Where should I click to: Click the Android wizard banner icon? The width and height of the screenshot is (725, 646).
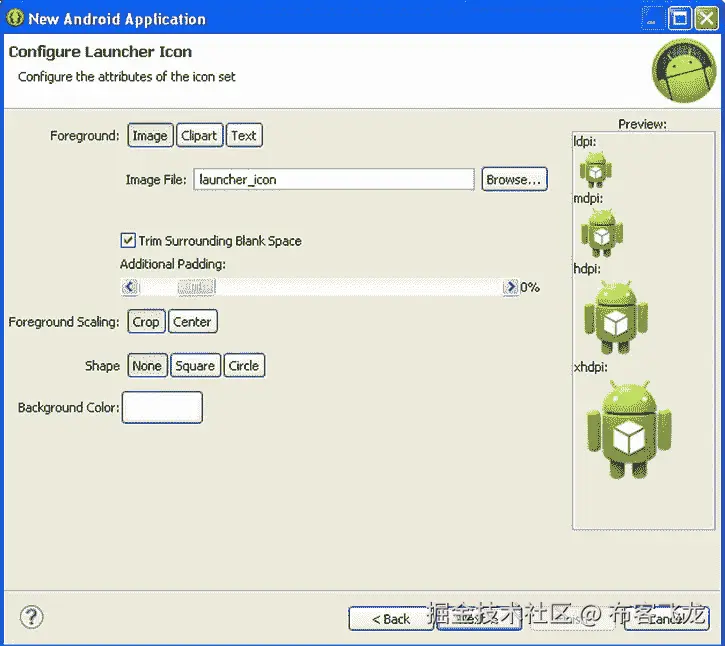coord(684,71)
